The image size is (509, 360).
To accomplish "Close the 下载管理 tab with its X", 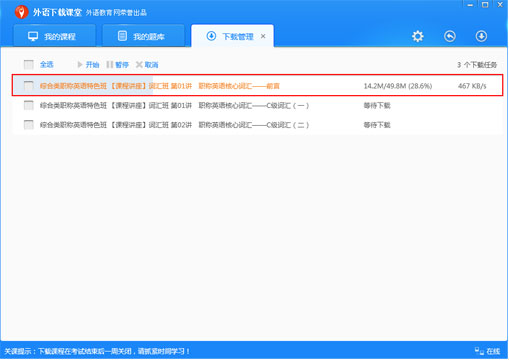I will pyautogui.click(x=263, y=36).
